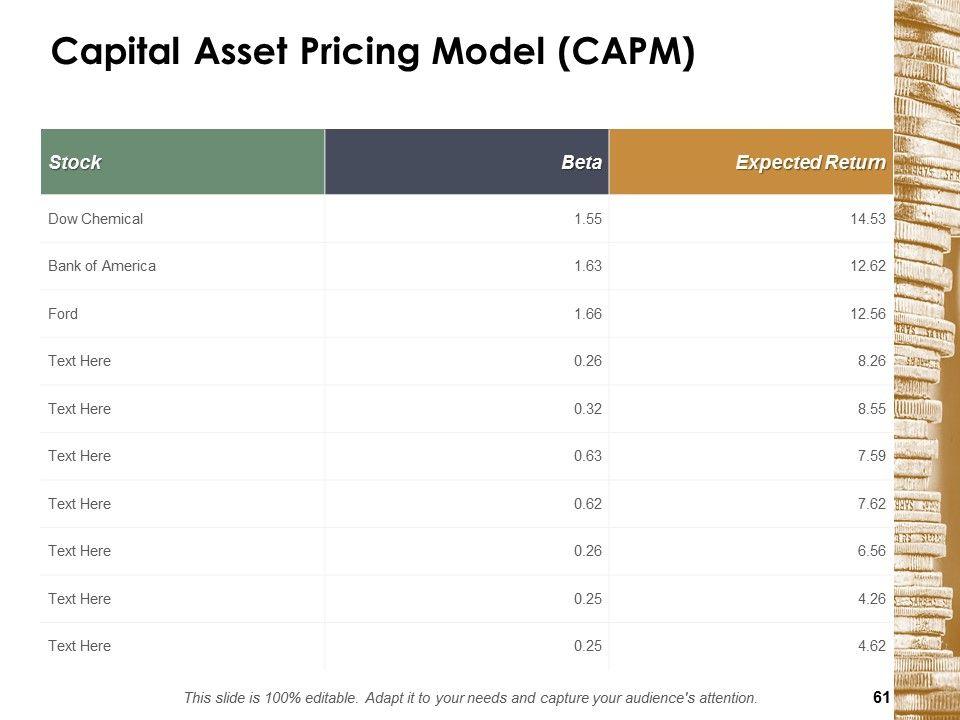The image size is (960, 720).
Task: Click the slide number 61
Action: [881, 697]
